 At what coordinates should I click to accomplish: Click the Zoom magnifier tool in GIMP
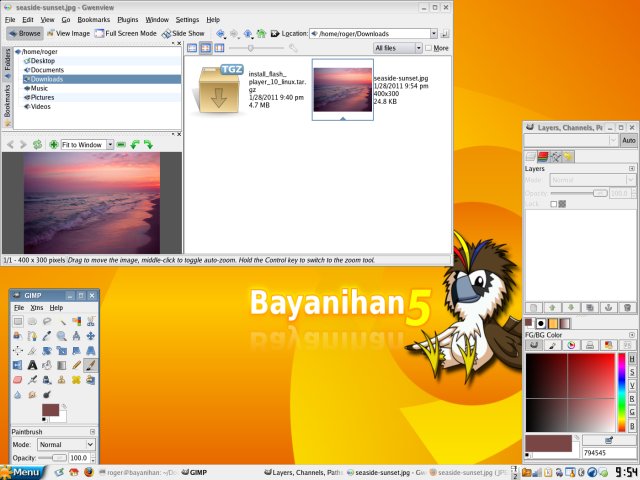(61, 336)
